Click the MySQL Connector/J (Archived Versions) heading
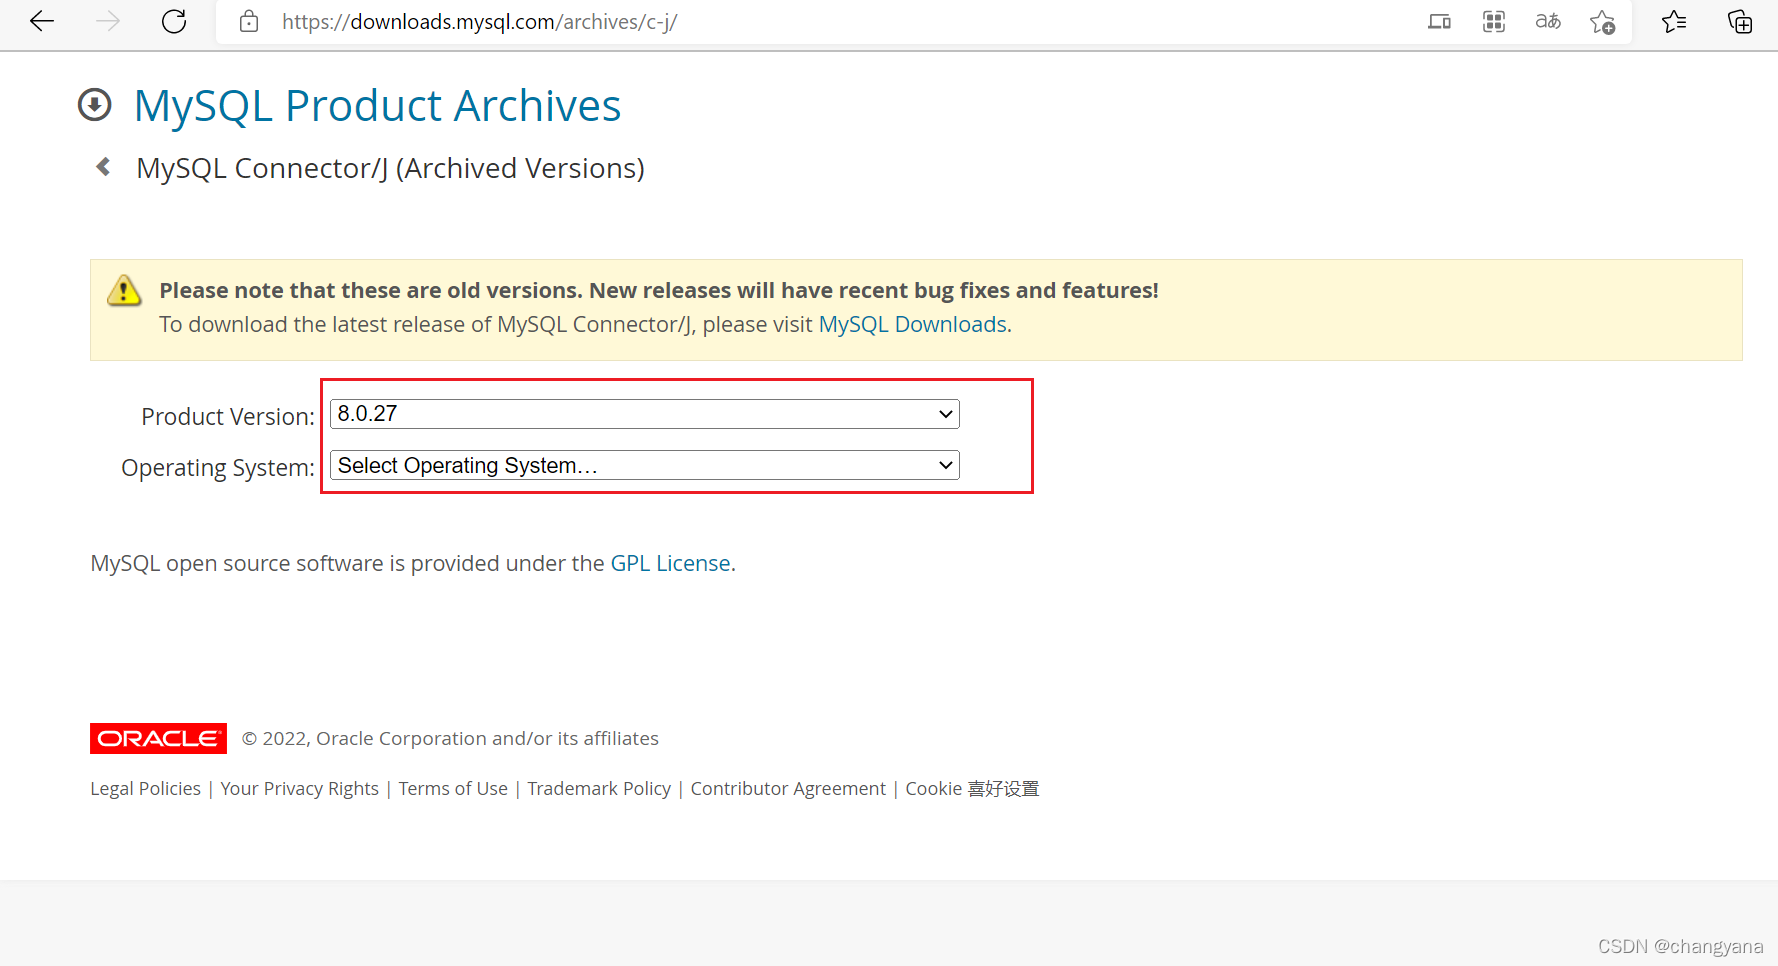1778x966 pixels. tap(390, 168)
